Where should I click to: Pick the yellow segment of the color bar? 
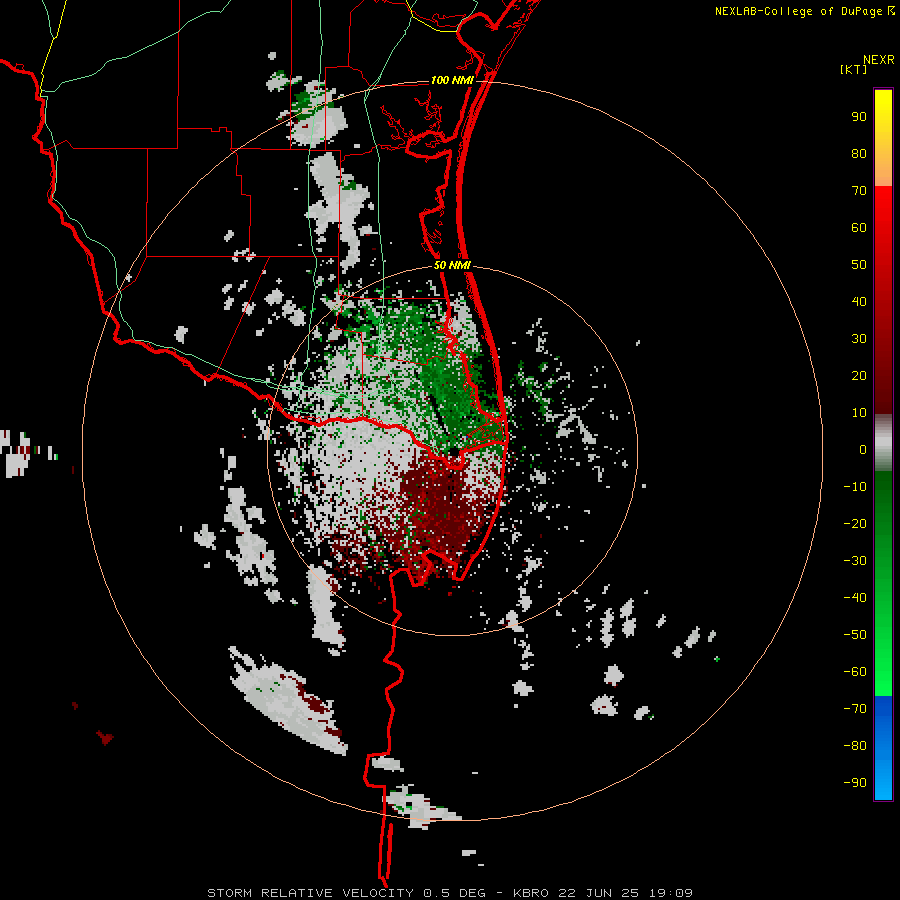click(x=883, y=138)
